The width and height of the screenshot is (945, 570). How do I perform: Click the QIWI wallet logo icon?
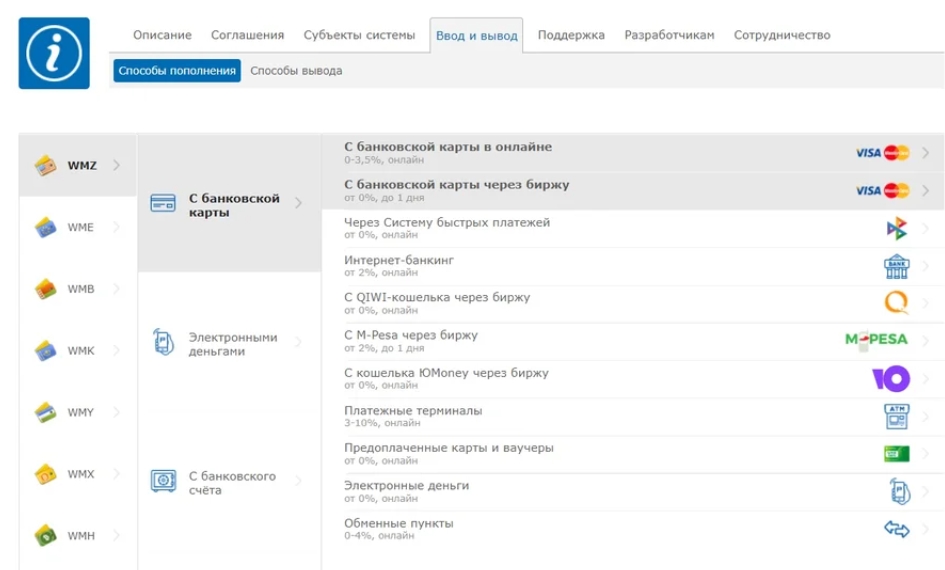coord(896,302)
